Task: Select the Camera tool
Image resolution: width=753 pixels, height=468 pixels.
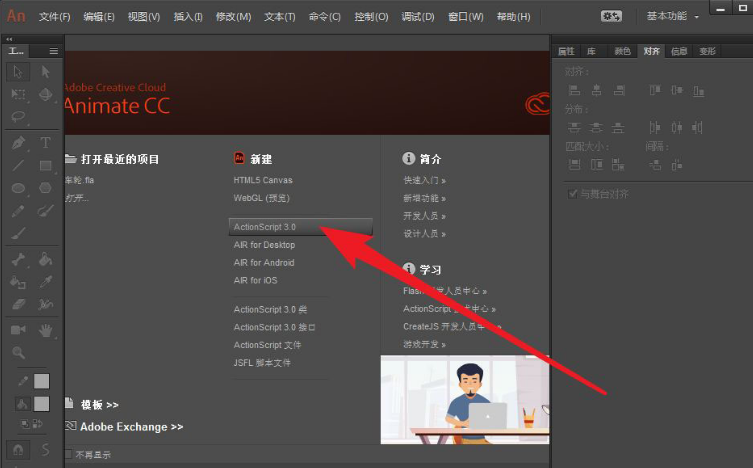Action: point(18,330)
